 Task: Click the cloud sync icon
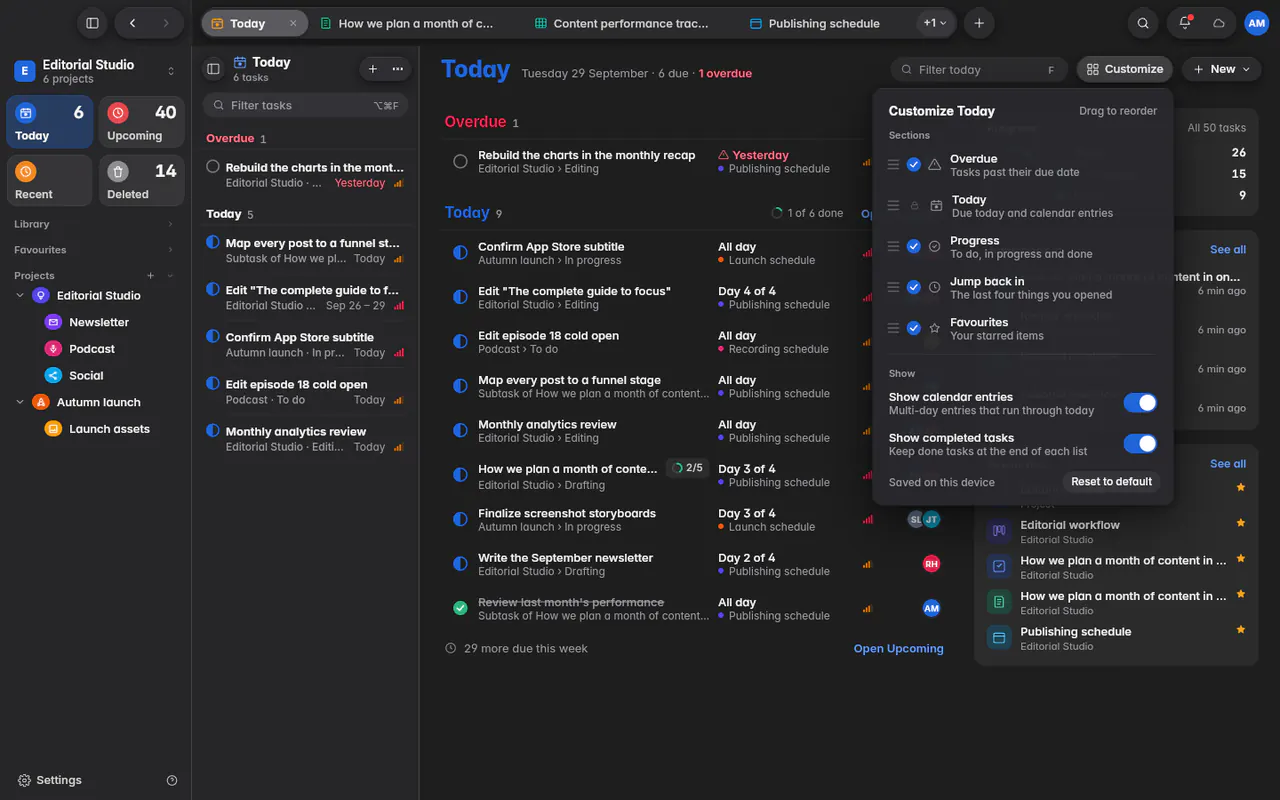click(x=1219, y=23)
